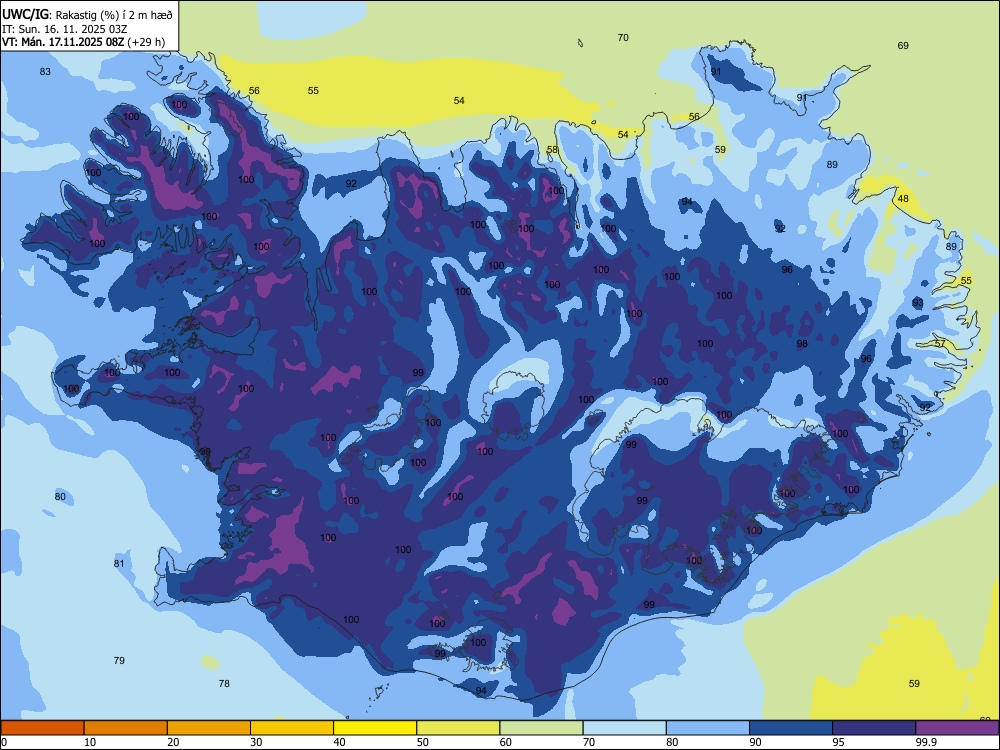Select the legend tick label 40

[x=339, y=742]
